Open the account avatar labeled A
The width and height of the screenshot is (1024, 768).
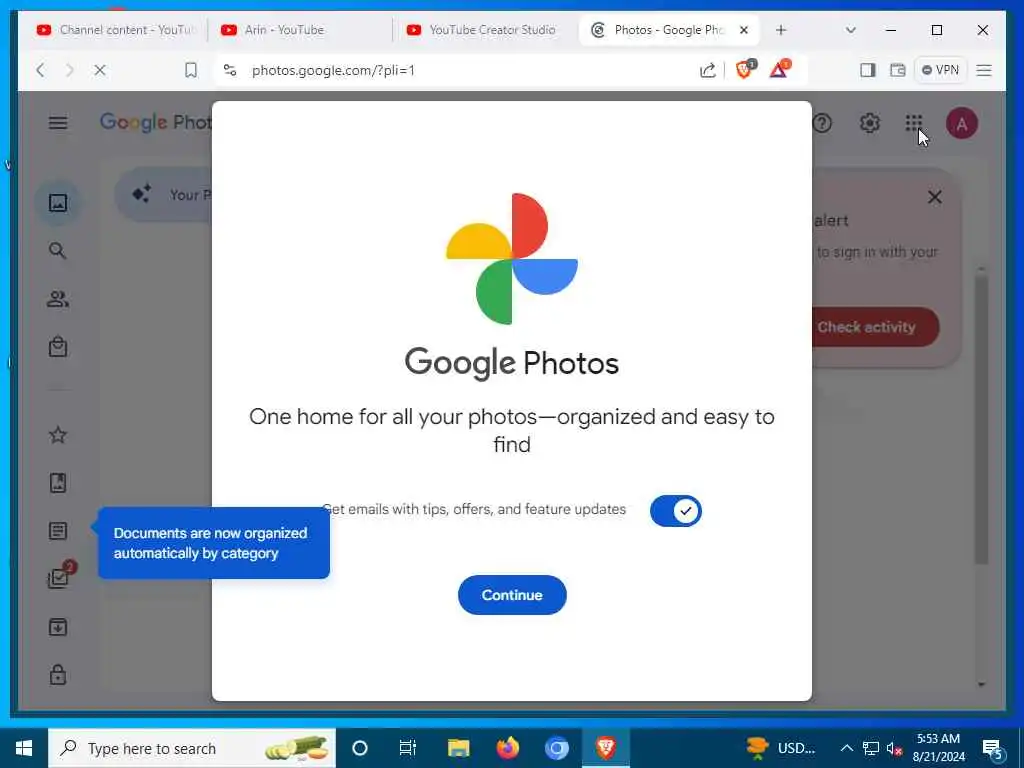(x=962, y=123)
